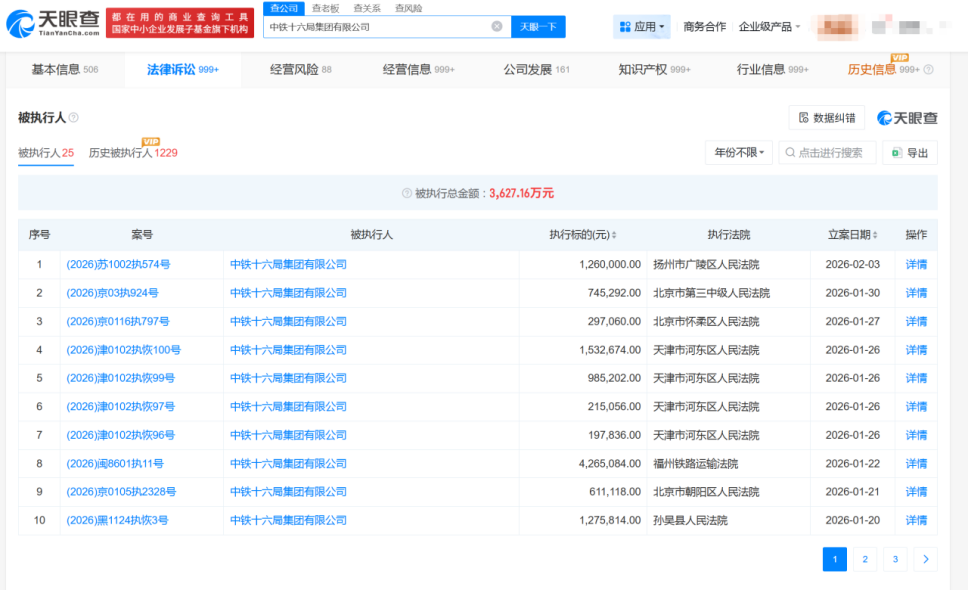Click the help icon before 被执行总金额
Screen dimensions: 969x590
[x=407, y=193]
